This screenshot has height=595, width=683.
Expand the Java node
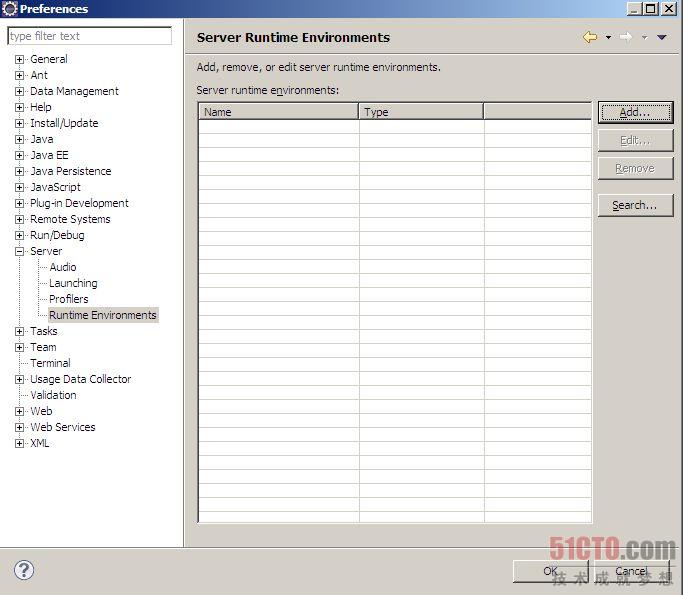tap(19, 139)
